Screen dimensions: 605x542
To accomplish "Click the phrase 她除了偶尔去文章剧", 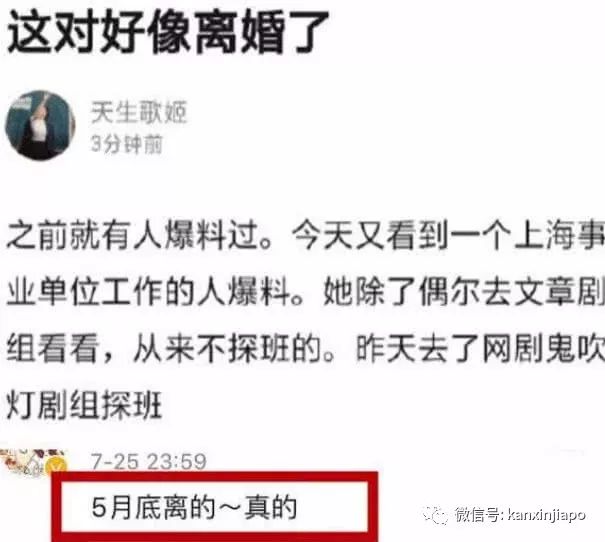I will [x=464, y=292].
